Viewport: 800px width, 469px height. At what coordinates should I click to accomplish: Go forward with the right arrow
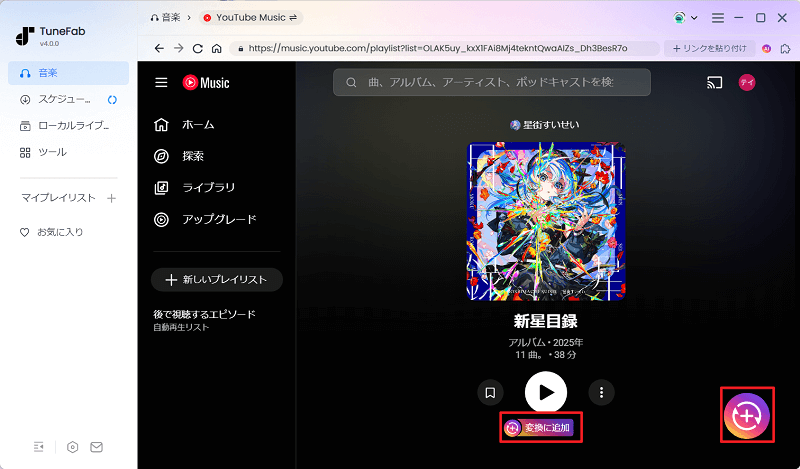[179, 48]
